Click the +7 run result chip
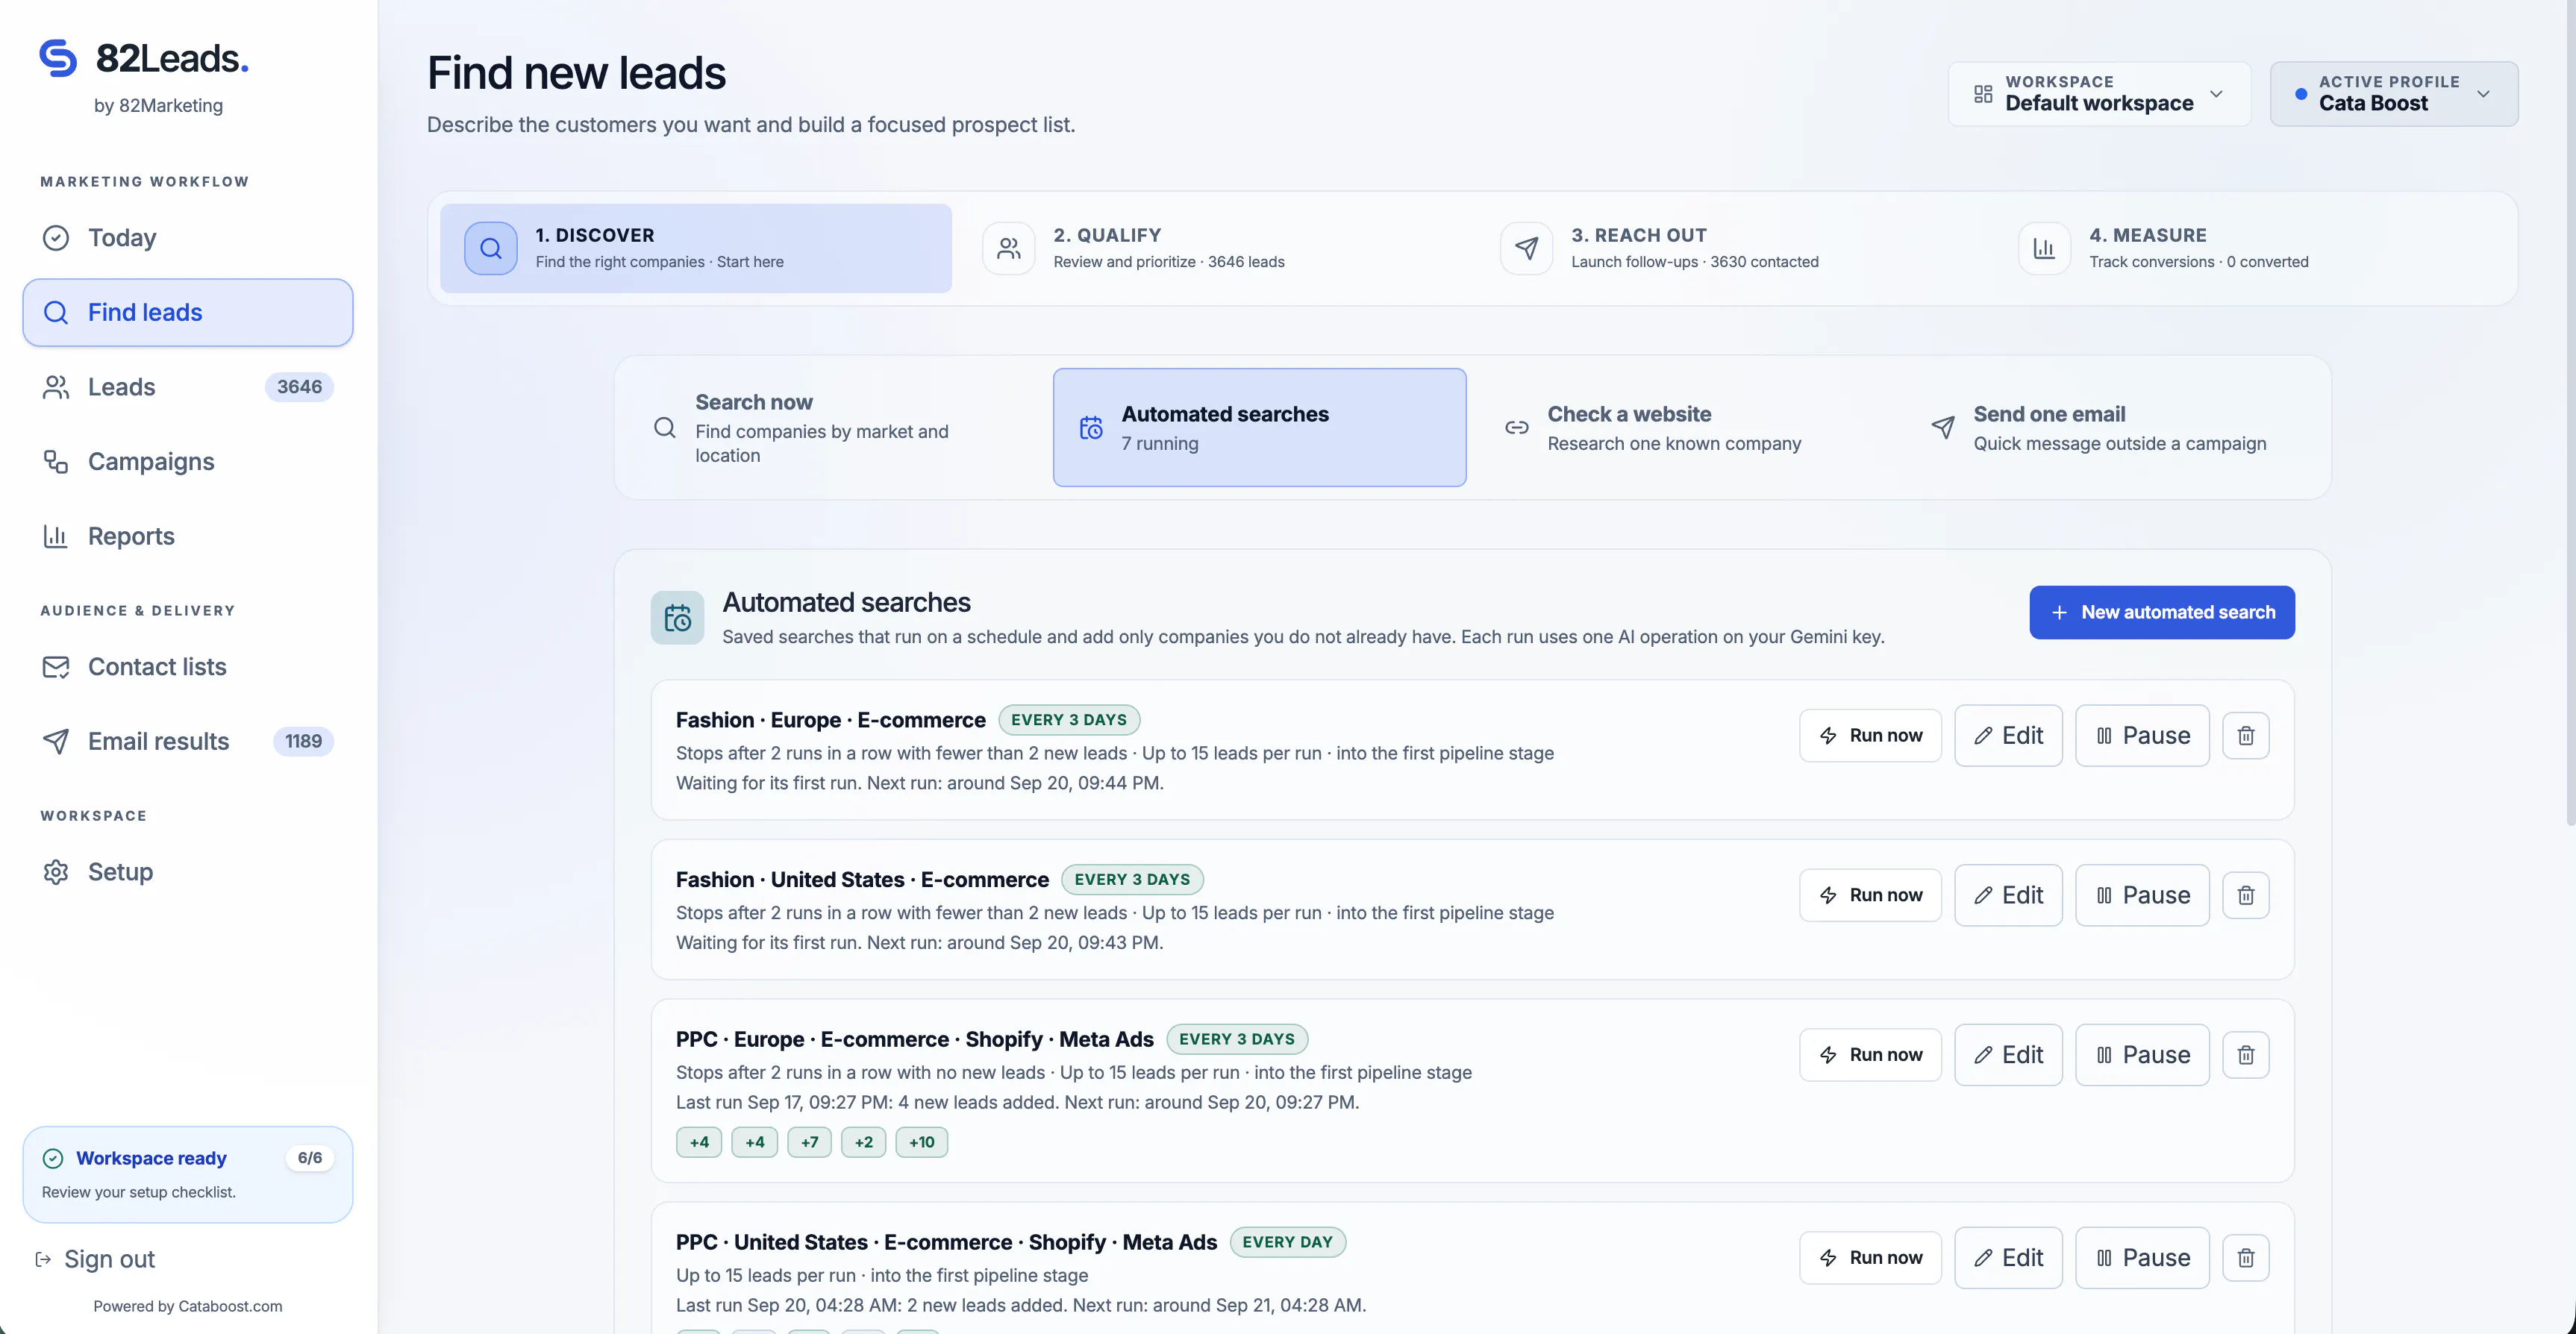Image resolution: width=2576 pixels, height=1334 pixels. click(809, 1142)
